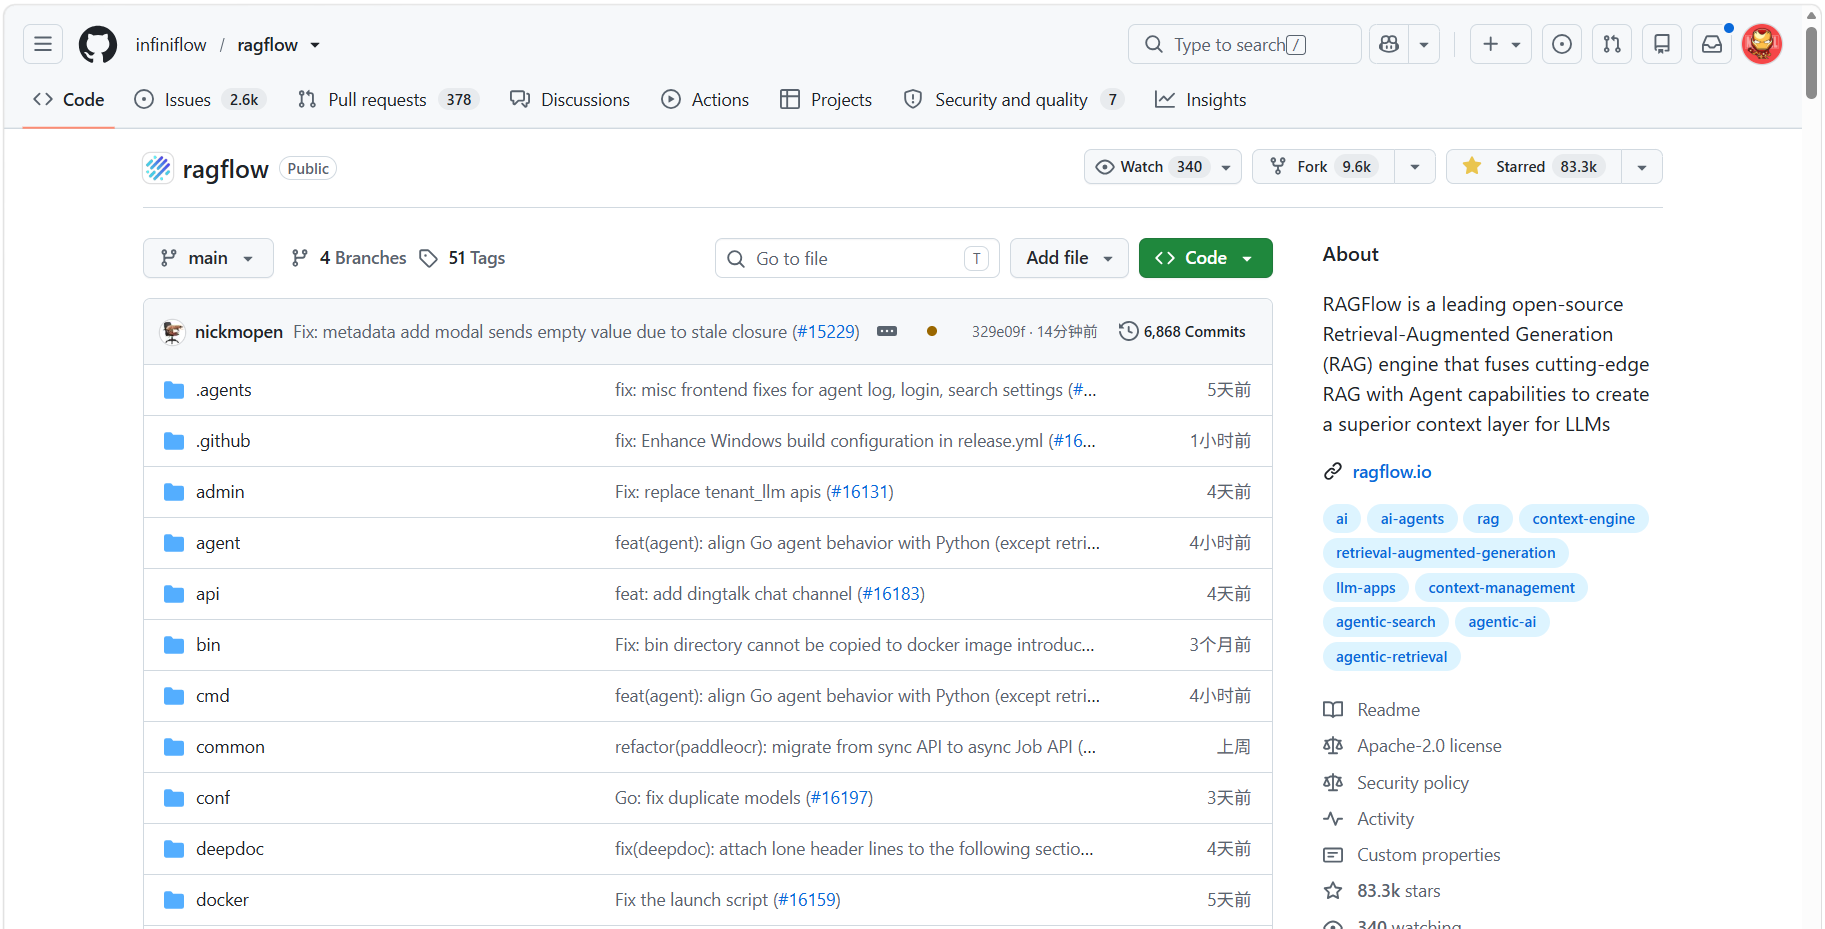Open the Fork options dropdown arrow
Viewport: 1825px width, 929px height.
pyautogui.click(x=1415, y=167)
